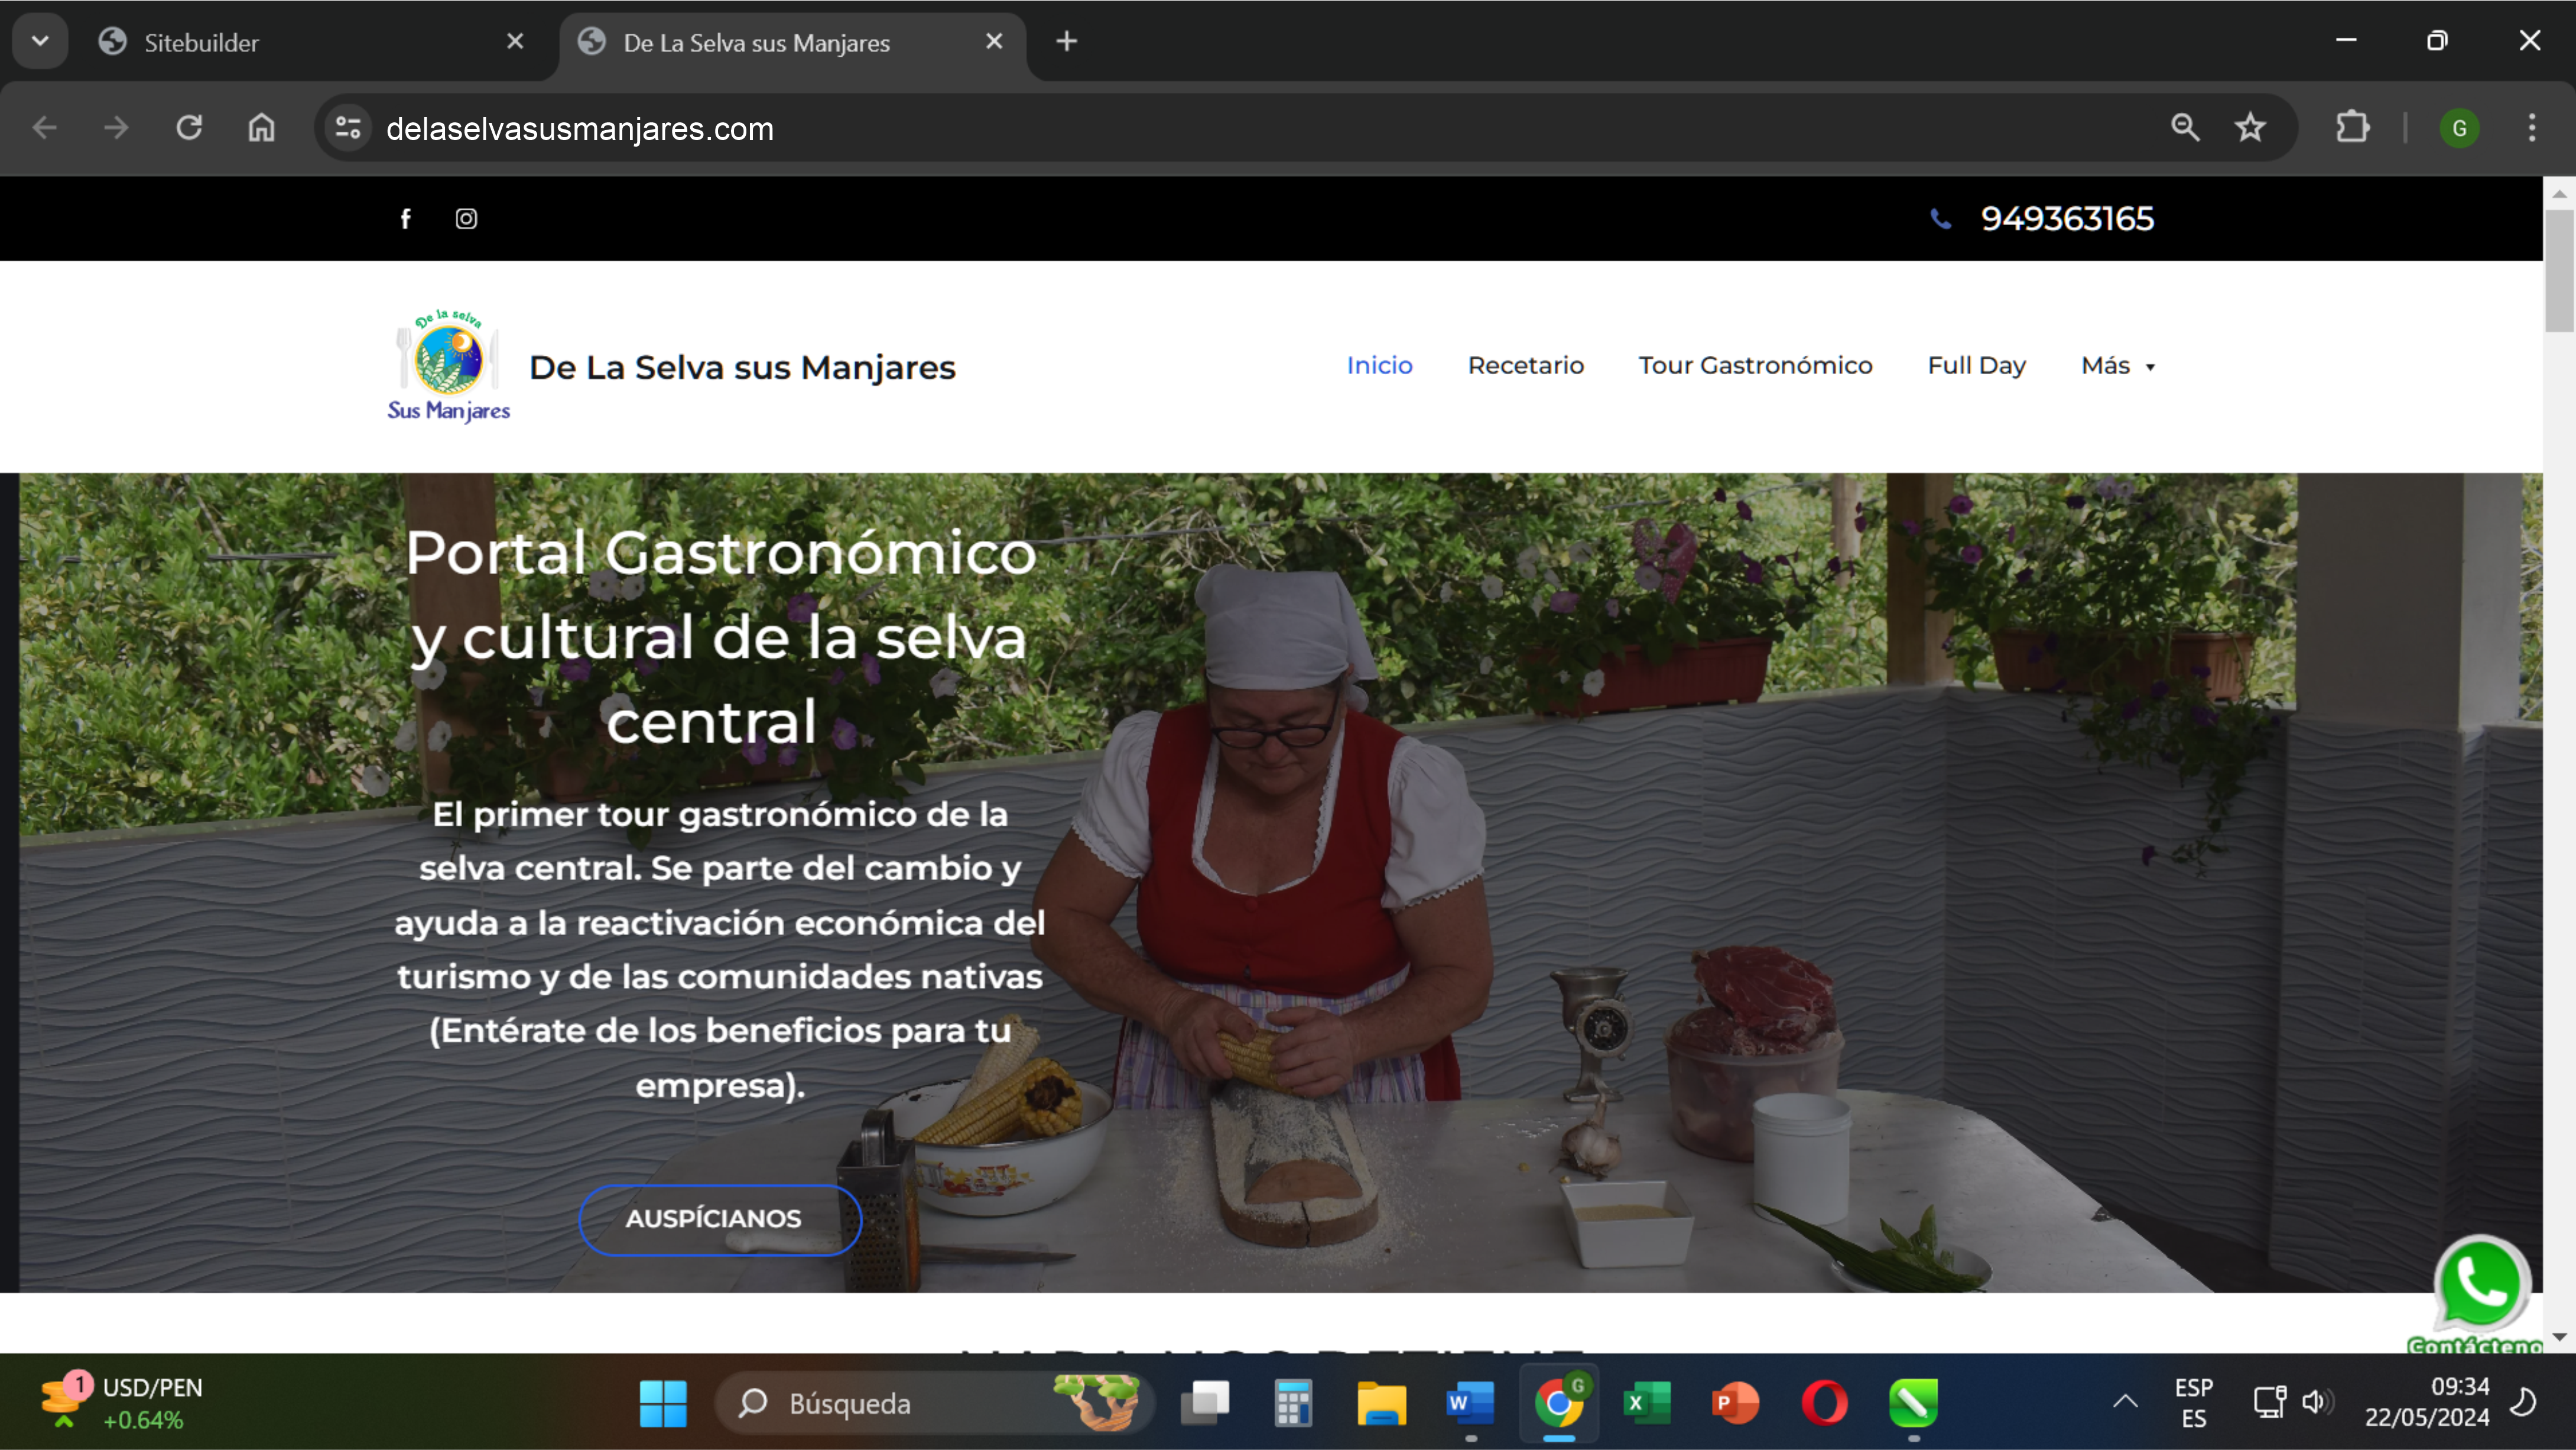Open the Instagram social icon
This screenshot has width=2576, height=1450.
tap(466, 218)
